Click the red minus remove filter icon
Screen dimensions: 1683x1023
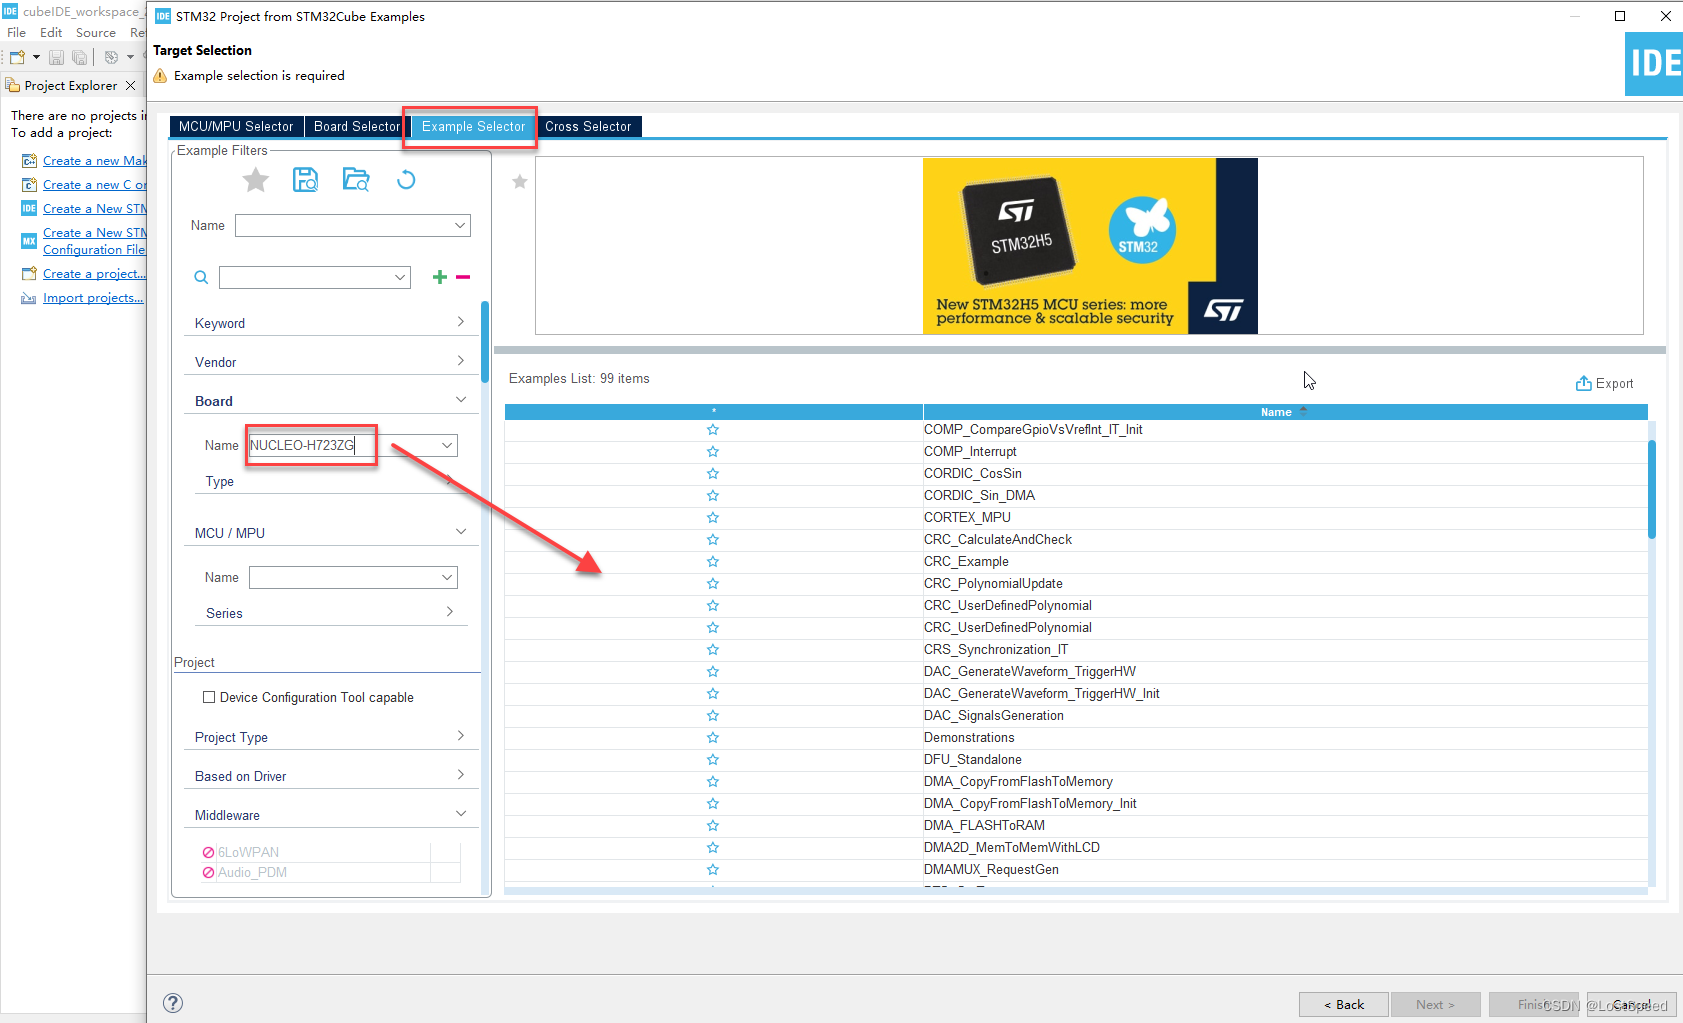(x=463, y=277)
